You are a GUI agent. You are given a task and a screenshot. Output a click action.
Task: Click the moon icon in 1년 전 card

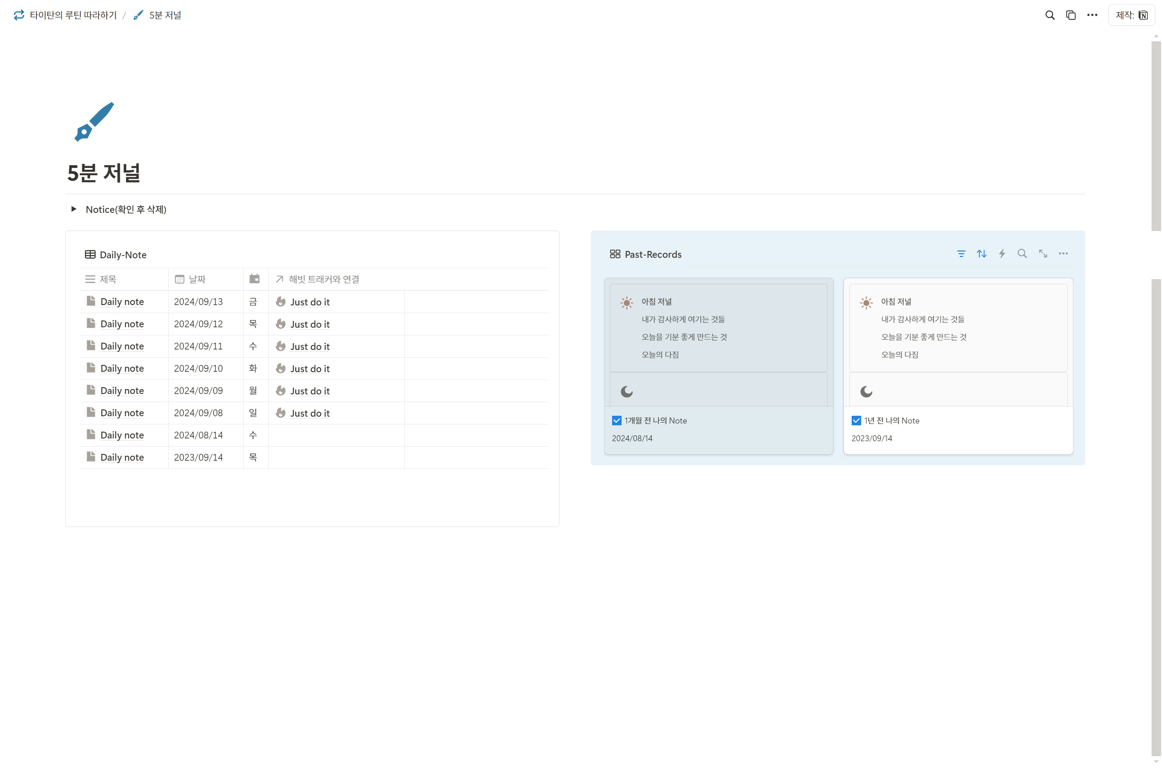click(866, 391)
